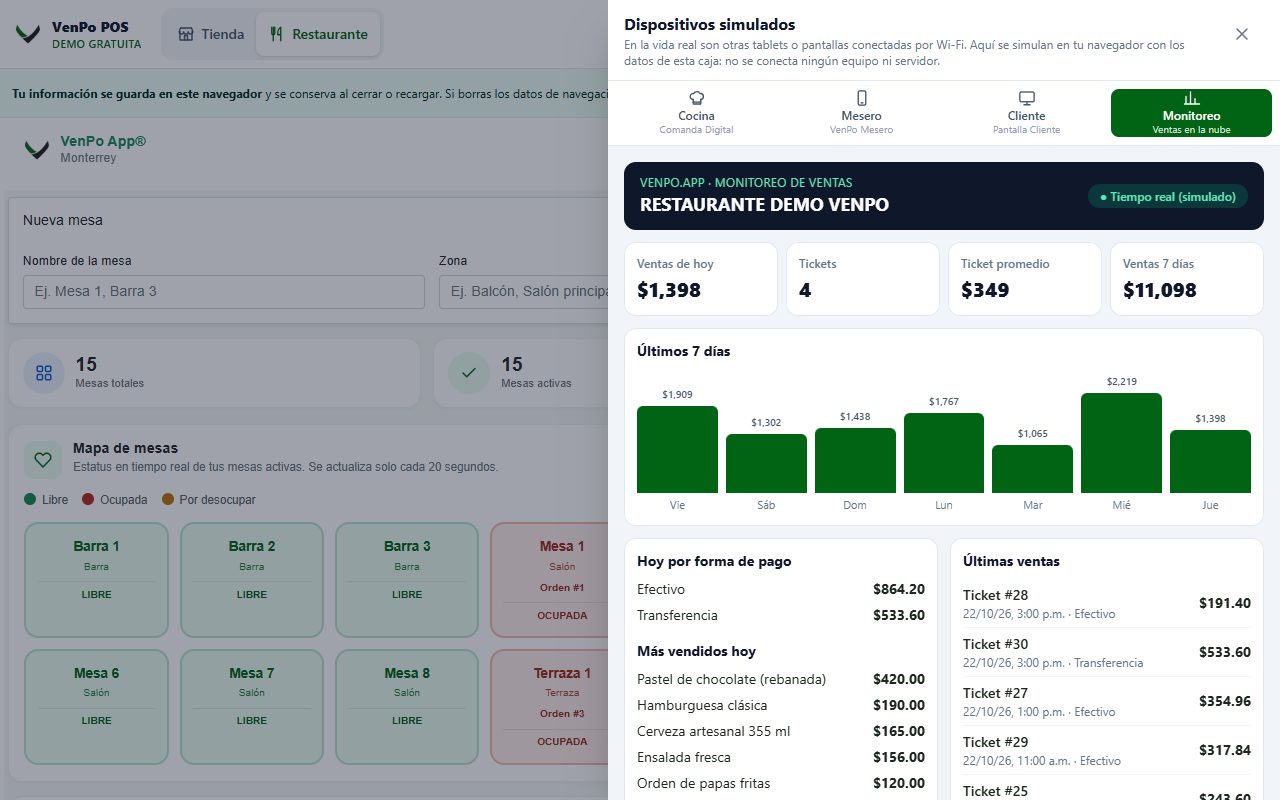The height and width of the screenshot is (800, 1280).
Task: Click the chef hat Cocina icon
Action: pos(697,98)
